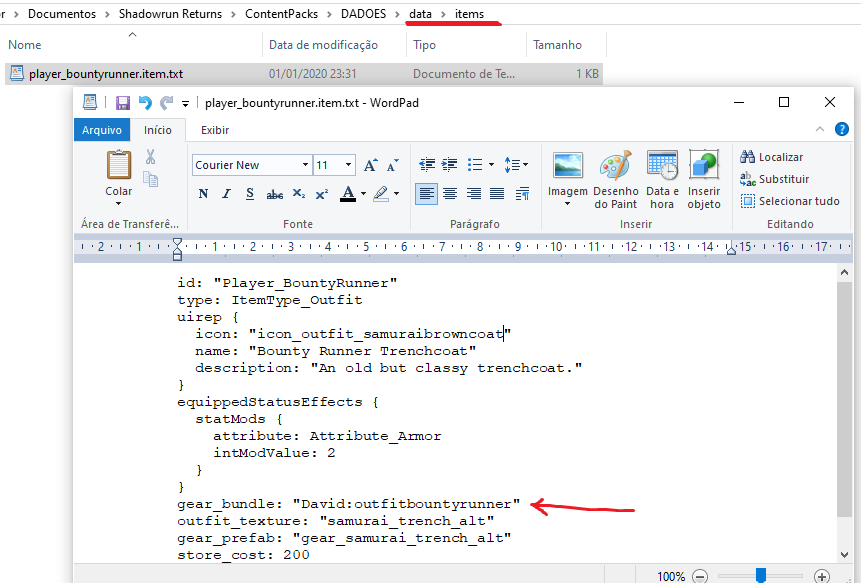This screenshot has height=583, width=861.
Task: Click the decrease indent icon
Action: click(427, 164)
